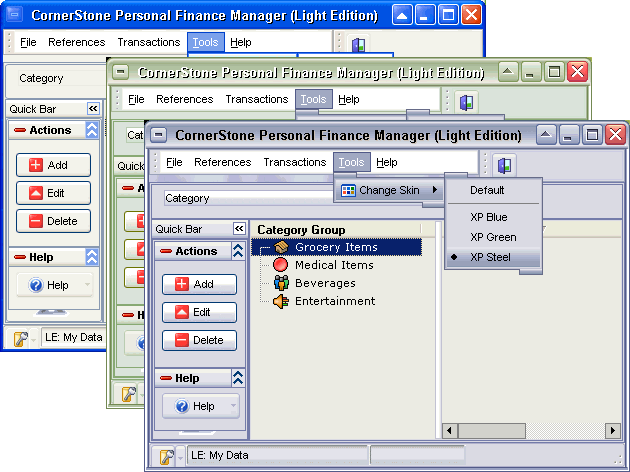630x472 pixels.
Task: Click 'LE: My Data' in steel window status bar
Action: point(220,455)
